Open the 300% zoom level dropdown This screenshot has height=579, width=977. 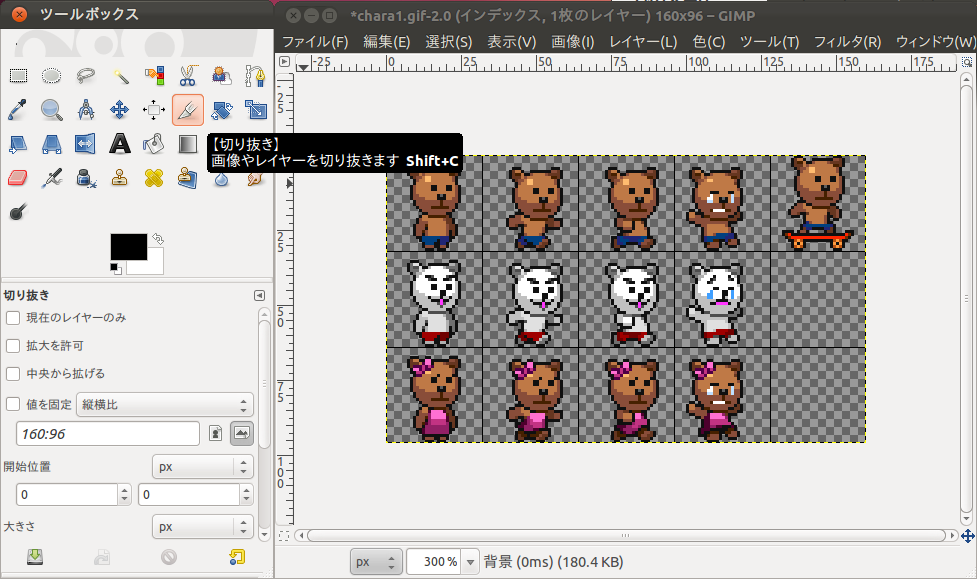click(x=471, y=562)
